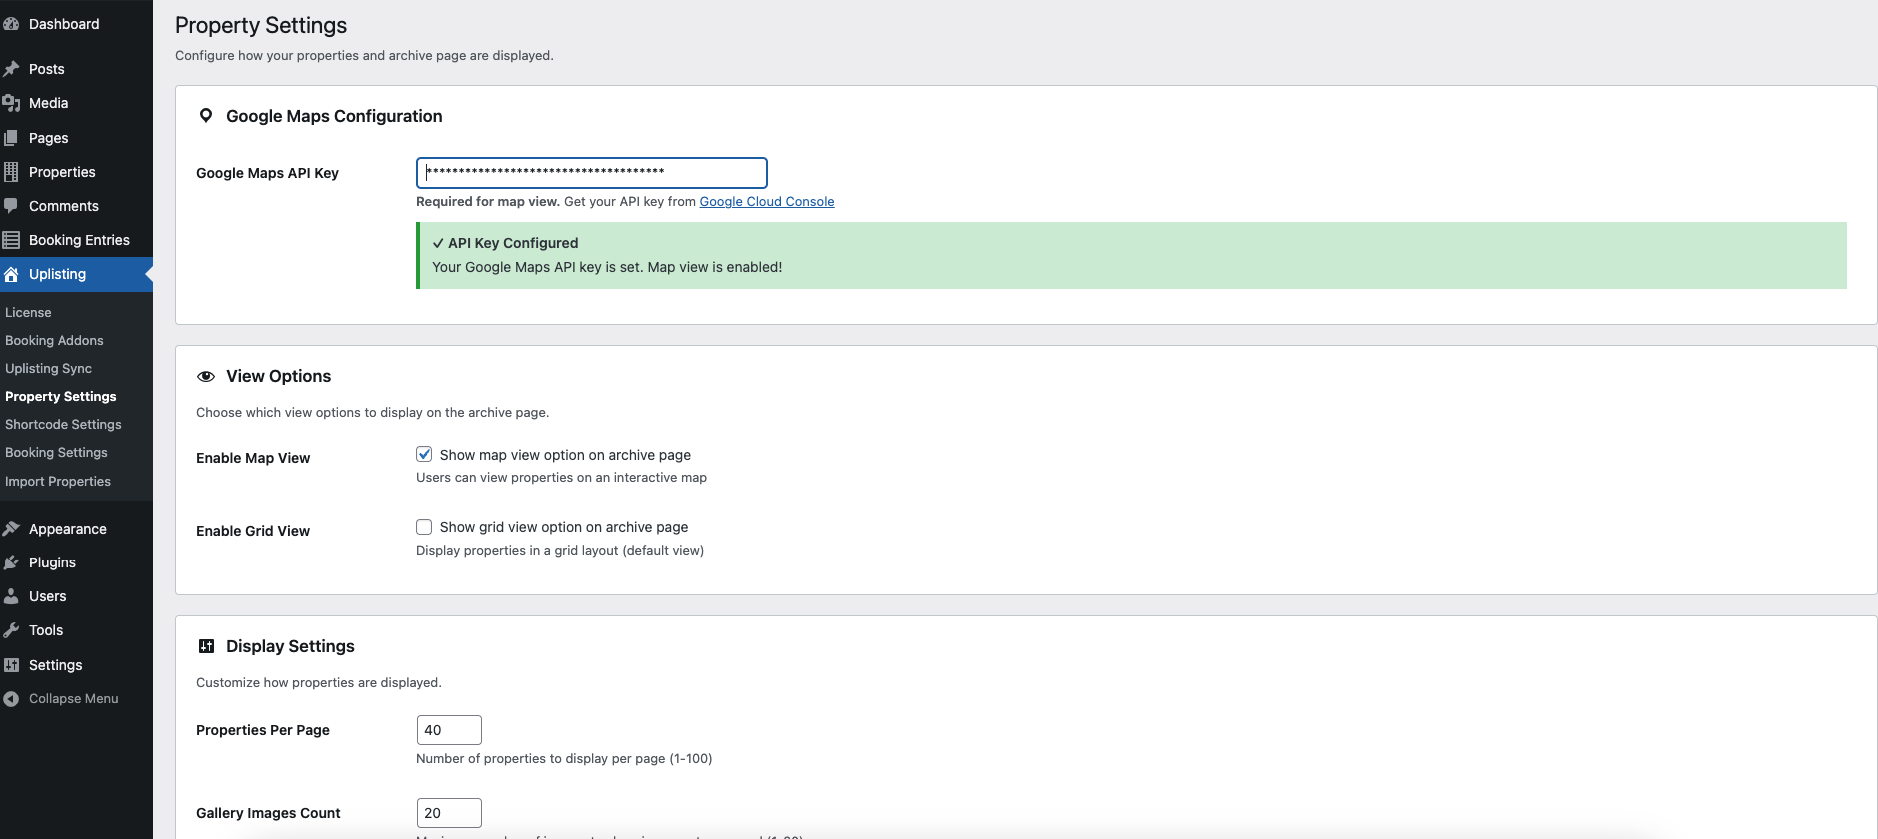Open Import Properties submenu
This screenshot has width=1878, height=839.
(x=58, y=481)
